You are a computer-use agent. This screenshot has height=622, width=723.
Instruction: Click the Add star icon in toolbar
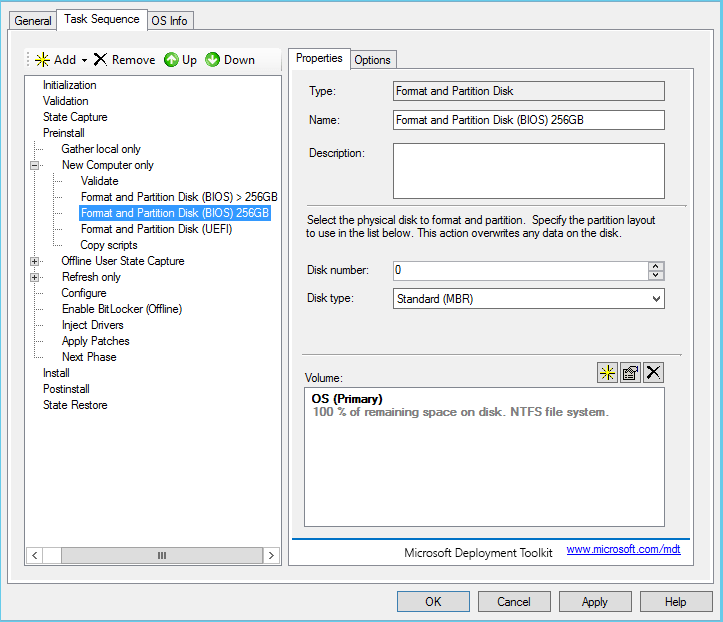[42, 60]
